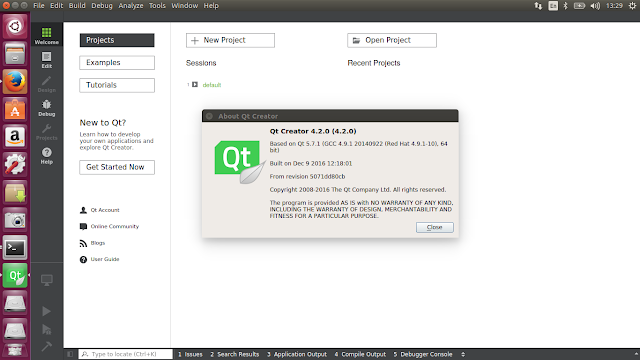The image size is (640, 360).
Task: Show the Application Output pane
Action: pos(297,354)
